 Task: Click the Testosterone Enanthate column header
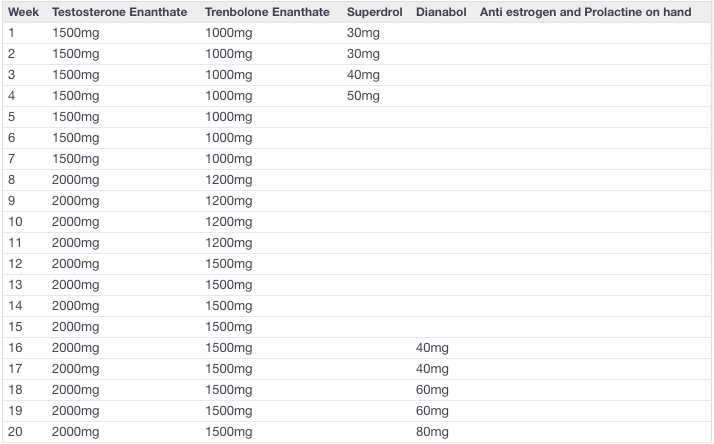[120, 12]
